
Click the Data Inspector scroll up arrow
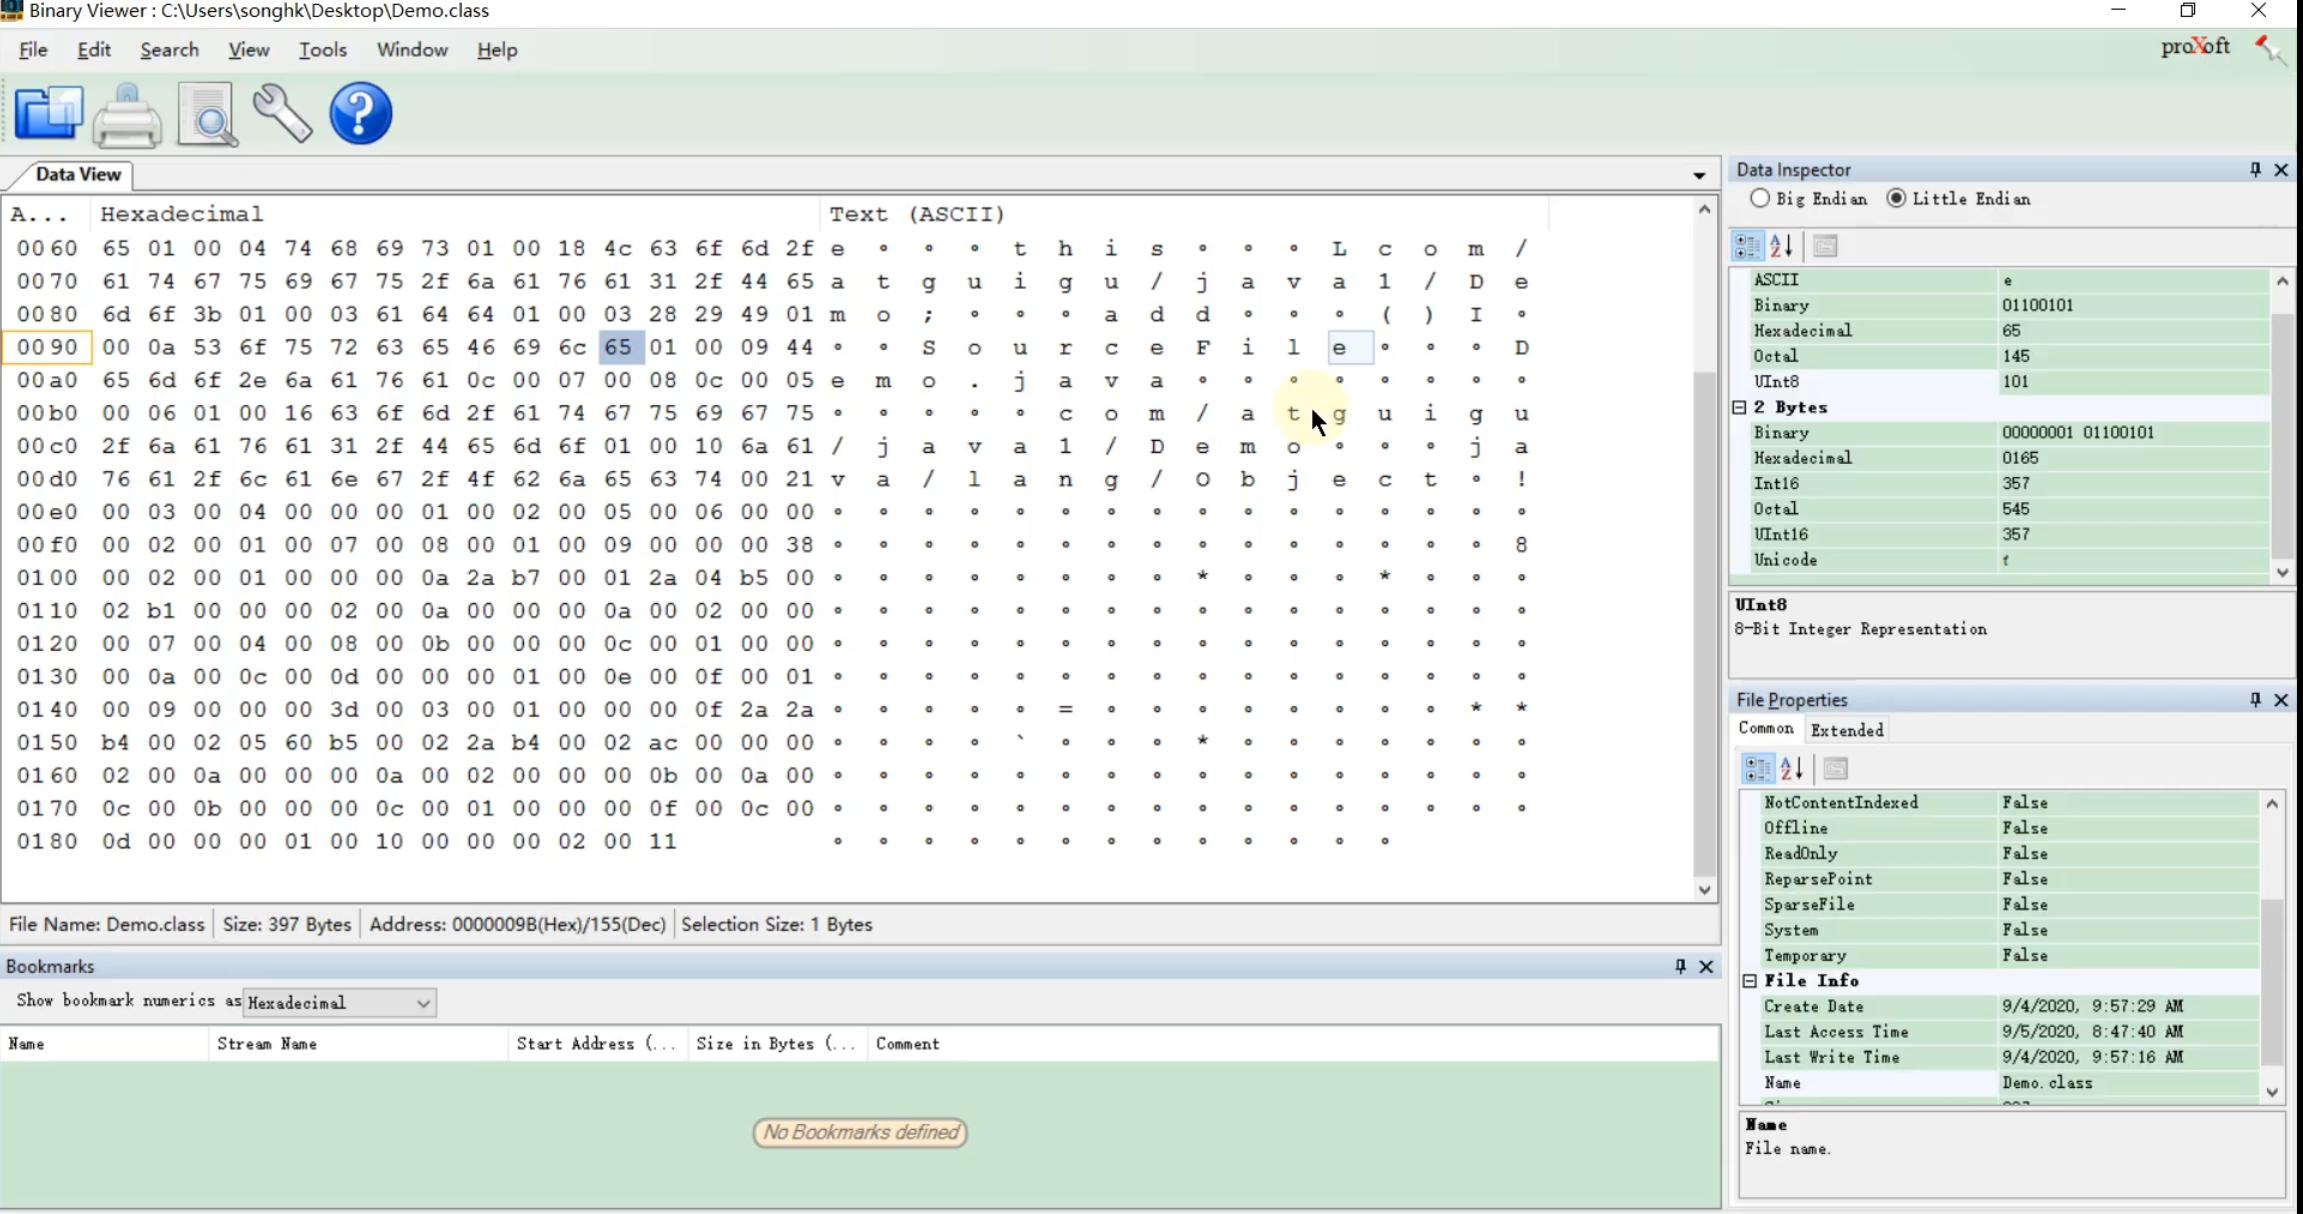point(2282,281)
